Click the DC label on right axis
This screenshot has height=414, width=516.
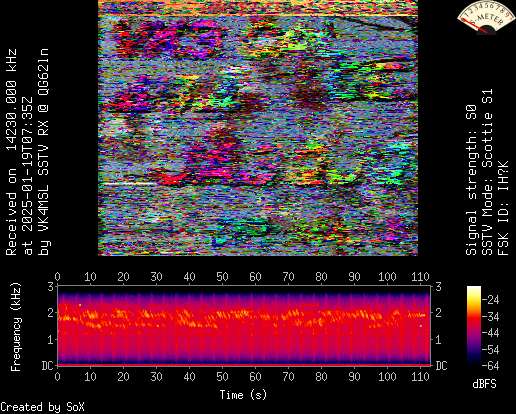click(x=441, y=366)
